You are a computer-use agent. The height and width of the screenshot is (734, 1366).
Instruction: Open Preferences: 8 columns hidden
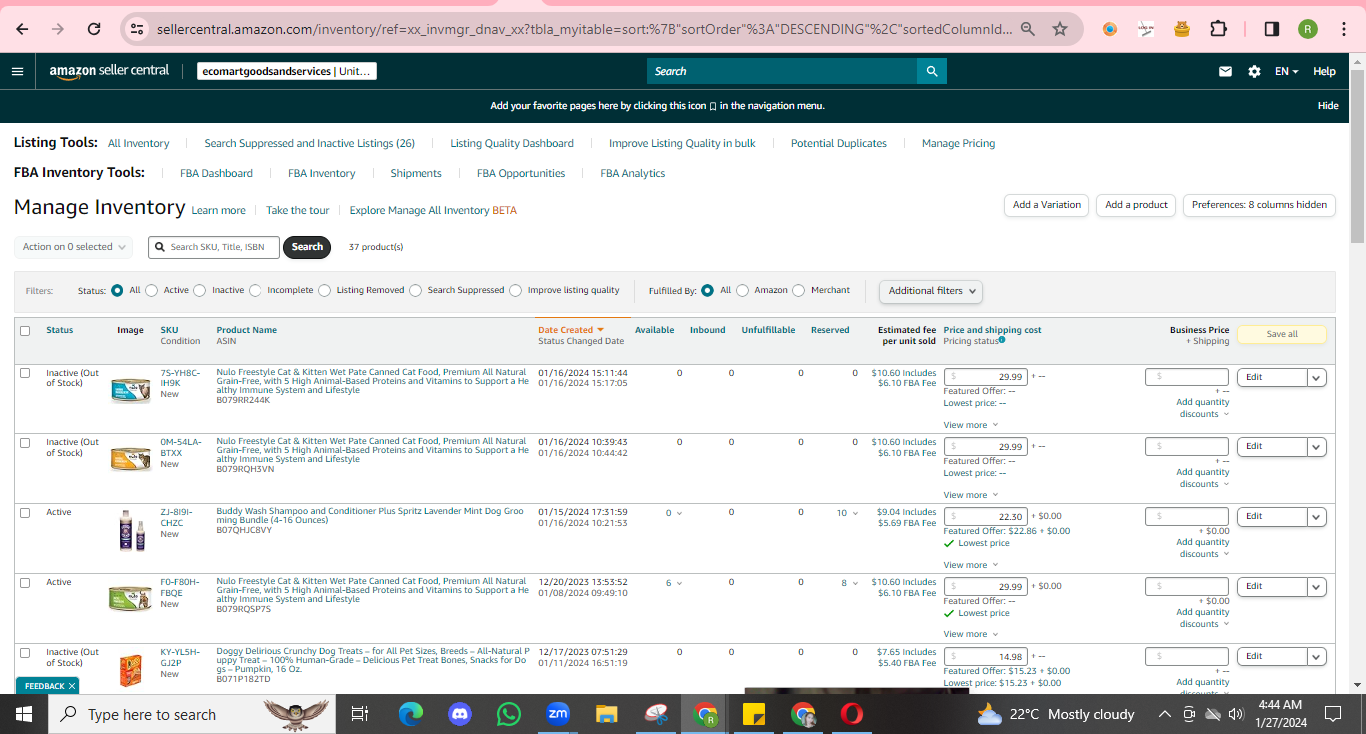click(1260, 205)
